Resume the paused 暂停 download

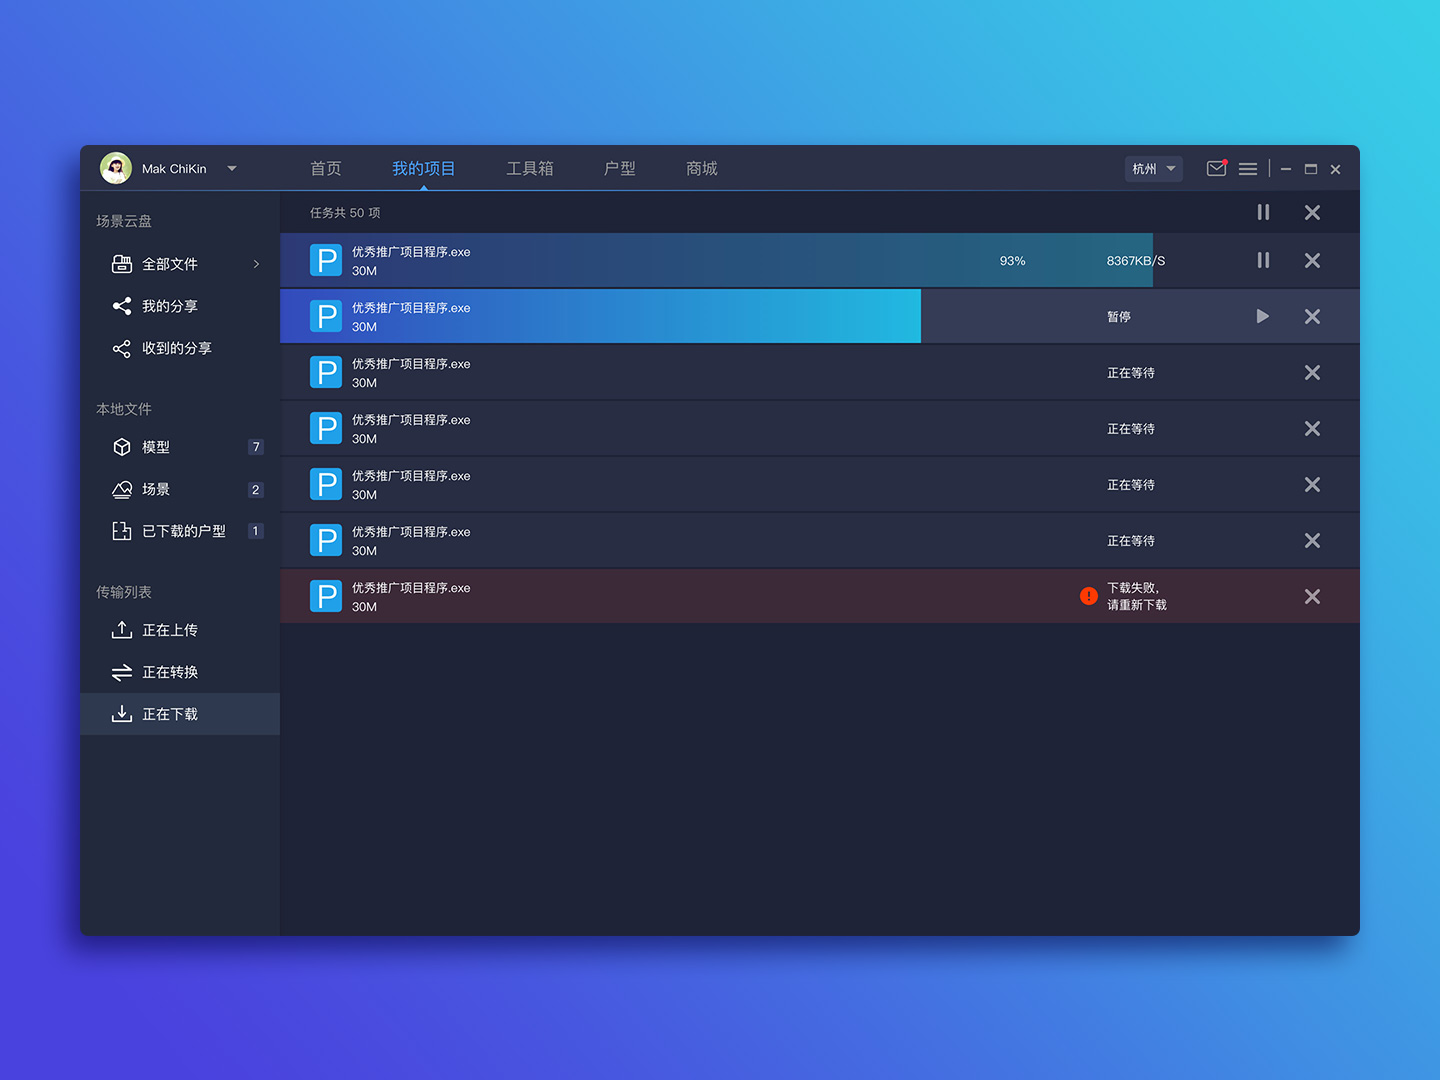coord(1263,316)
